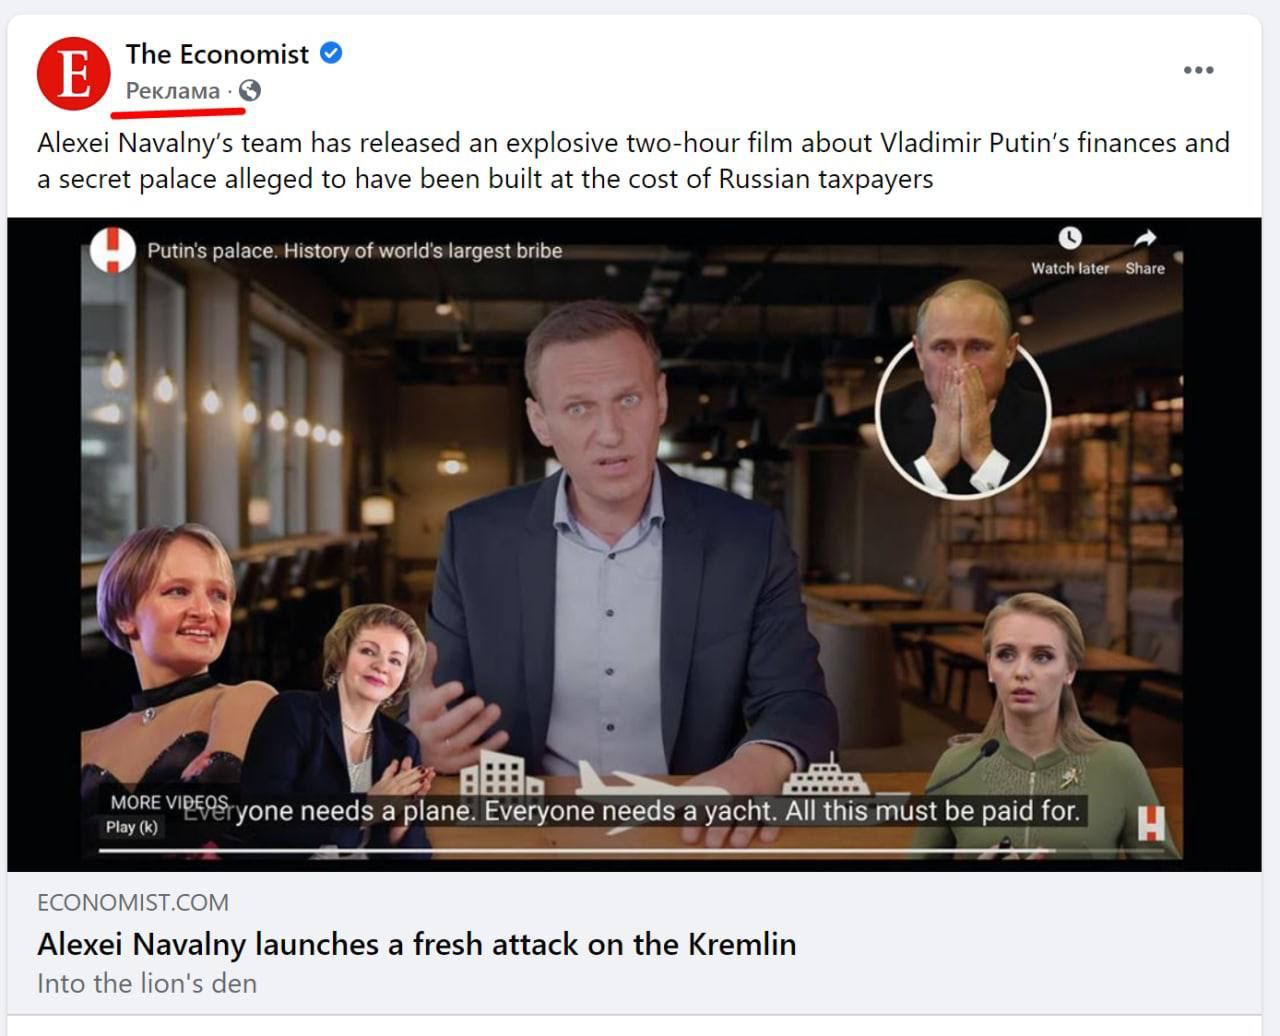
Task: Click the Watch later text label
Action: click(1070, 268)
